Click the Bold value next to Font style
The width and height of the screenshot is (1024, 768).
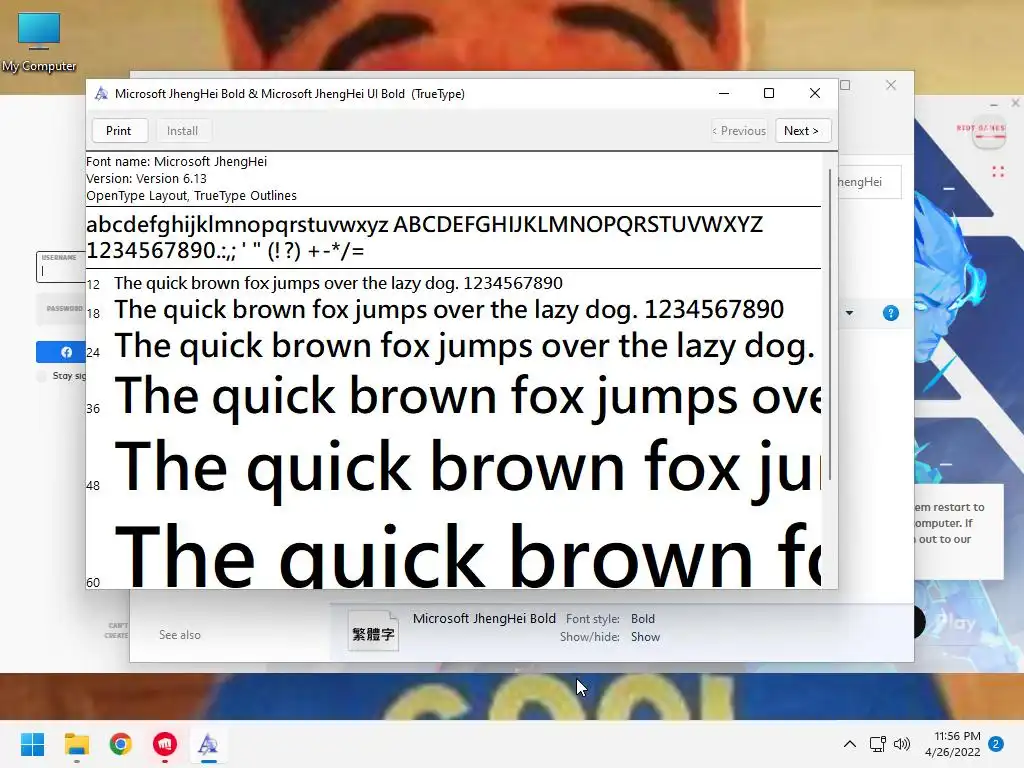click(x=643, y=618)
